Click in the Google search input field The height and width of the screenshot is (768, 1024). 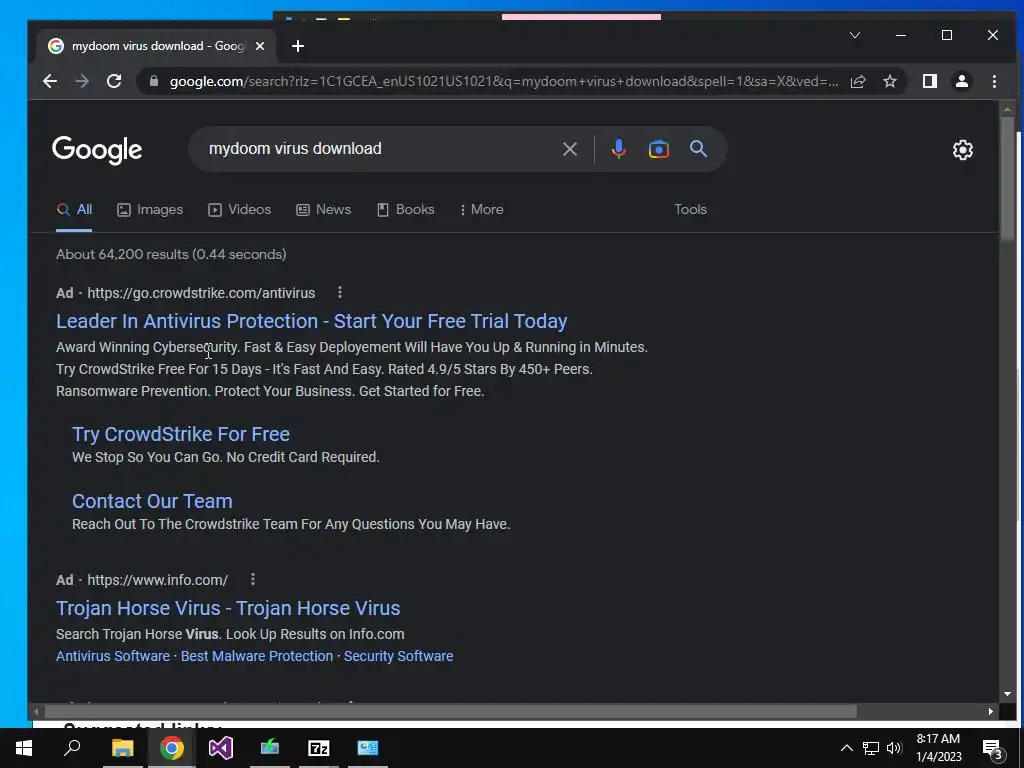pos(379,149)
